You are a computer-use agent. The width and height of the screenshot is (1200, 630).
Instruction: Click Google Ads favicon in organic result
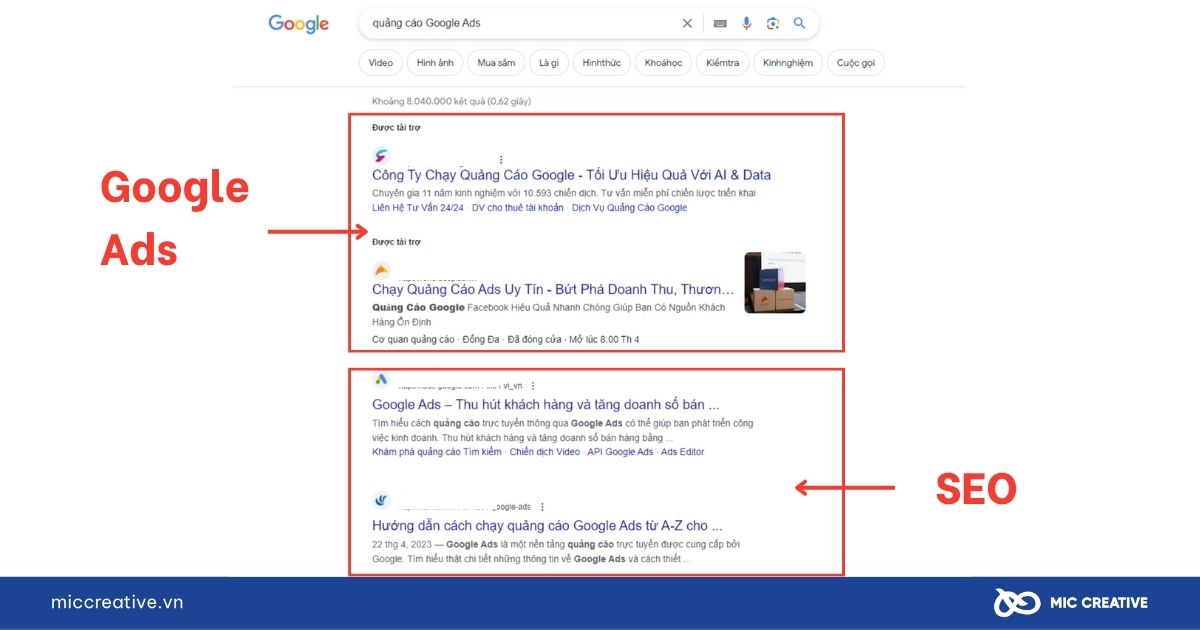click(381, 379)
